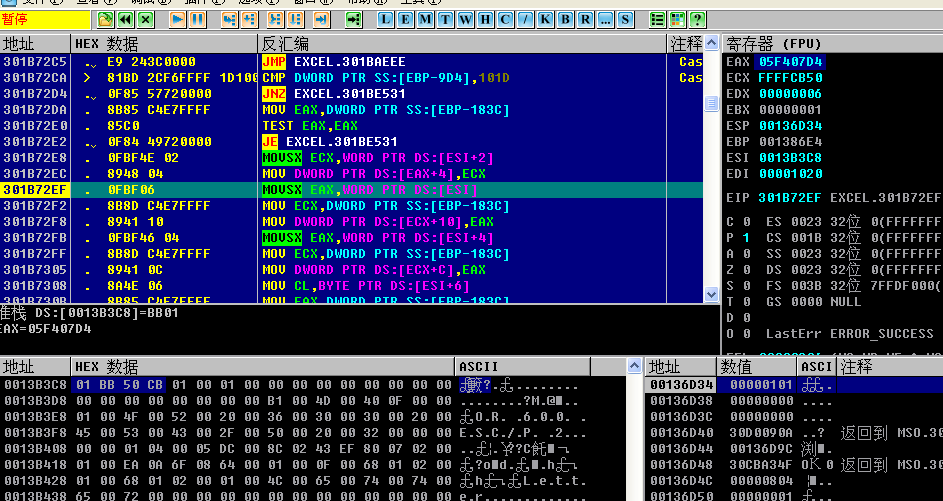Pause execution with the pause icon
This screenshot has width=943, height=501.
pyautogui.click(x=198, y=19)
